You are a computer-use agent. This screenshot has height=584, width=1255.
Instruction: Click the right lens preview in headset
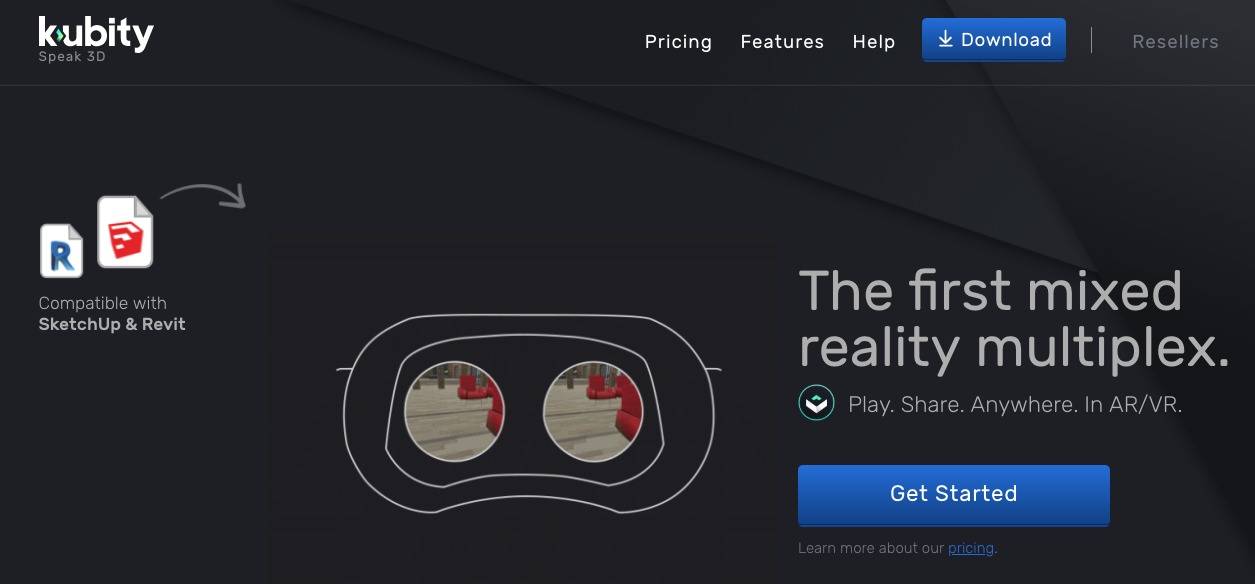pyautogui.click(x=594, y=411)
